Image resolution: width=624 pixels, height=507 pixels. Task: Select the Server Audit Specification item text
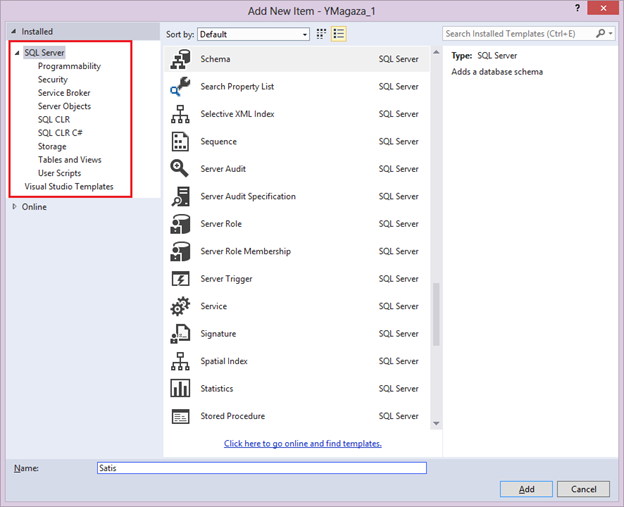(x=248, y=196)
